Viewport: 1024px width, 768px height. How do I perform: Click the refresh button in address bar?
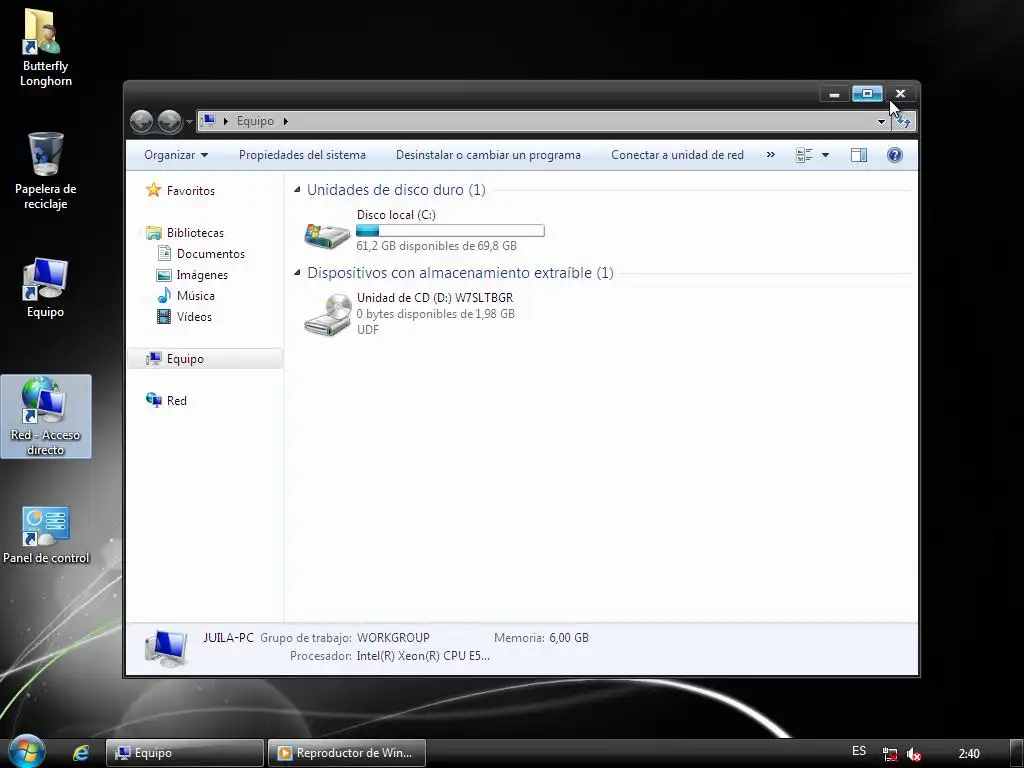pos(904,121)
